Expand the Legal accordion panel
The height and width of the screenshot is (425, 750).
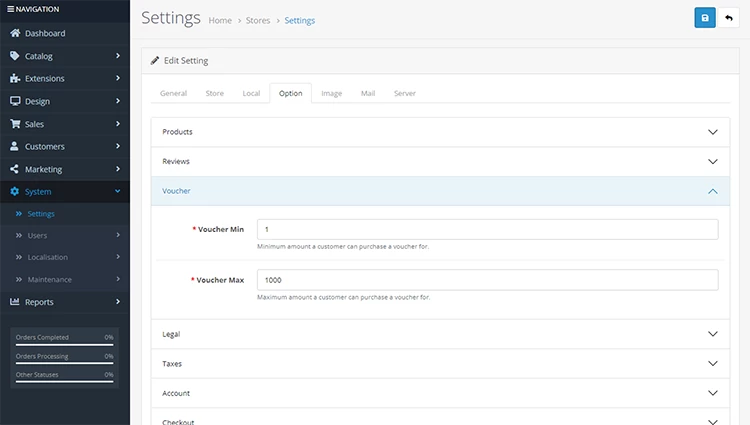coord(440,334)
